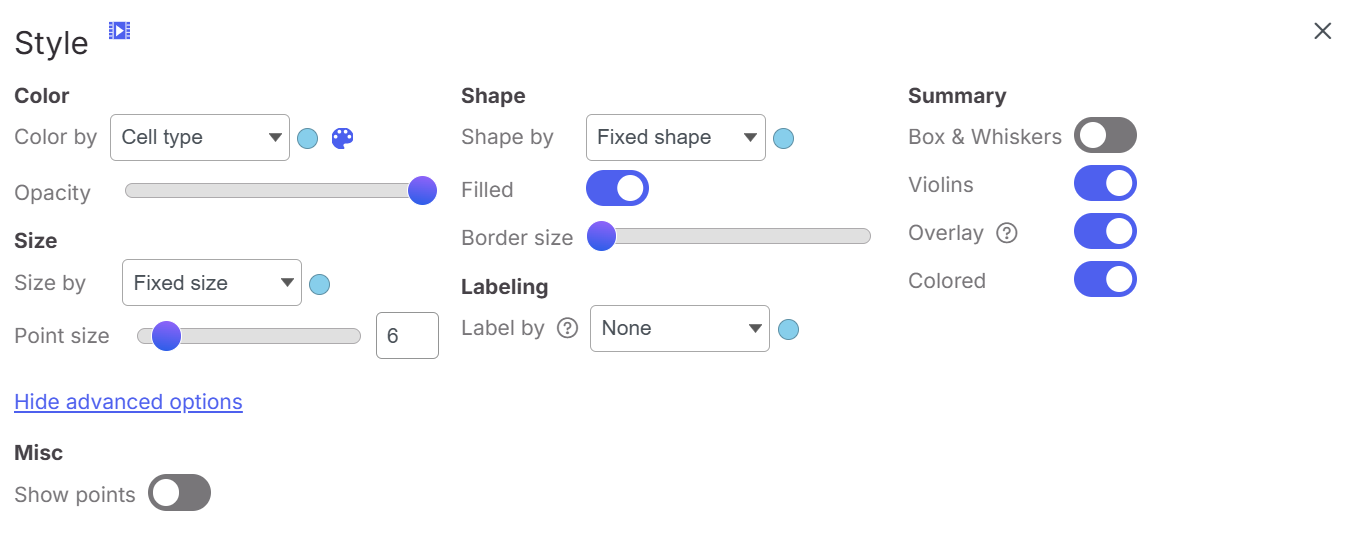This screenshot has width=1345, height=556.
Task: Click blue dot next to Size by
Action: pyautogui.click(x=320, y=284)
